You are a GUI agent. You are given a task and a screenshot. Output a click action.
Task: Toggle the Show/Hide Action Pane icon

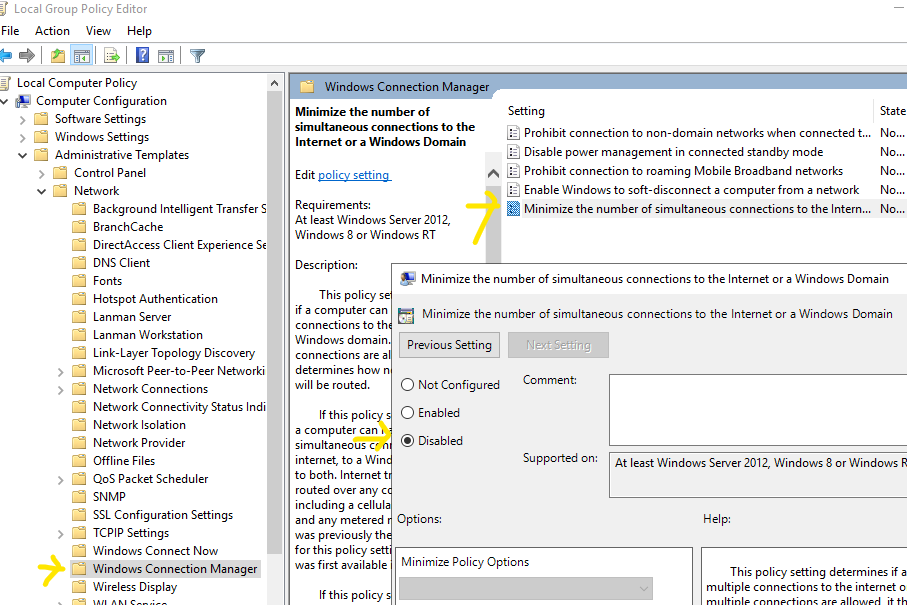pos(166,56)
